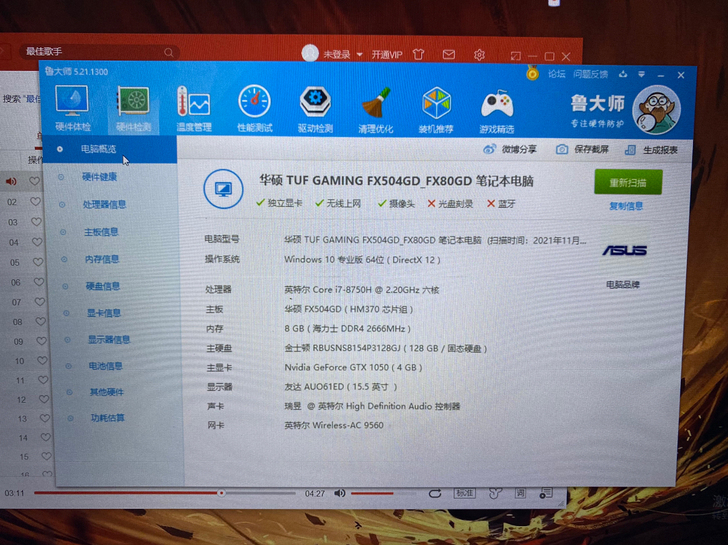The width and height of the screenshot is (728, 545).
Task: Click the mini-mode icon in music player
Action: pyautogui.click(x=515, y=56)
